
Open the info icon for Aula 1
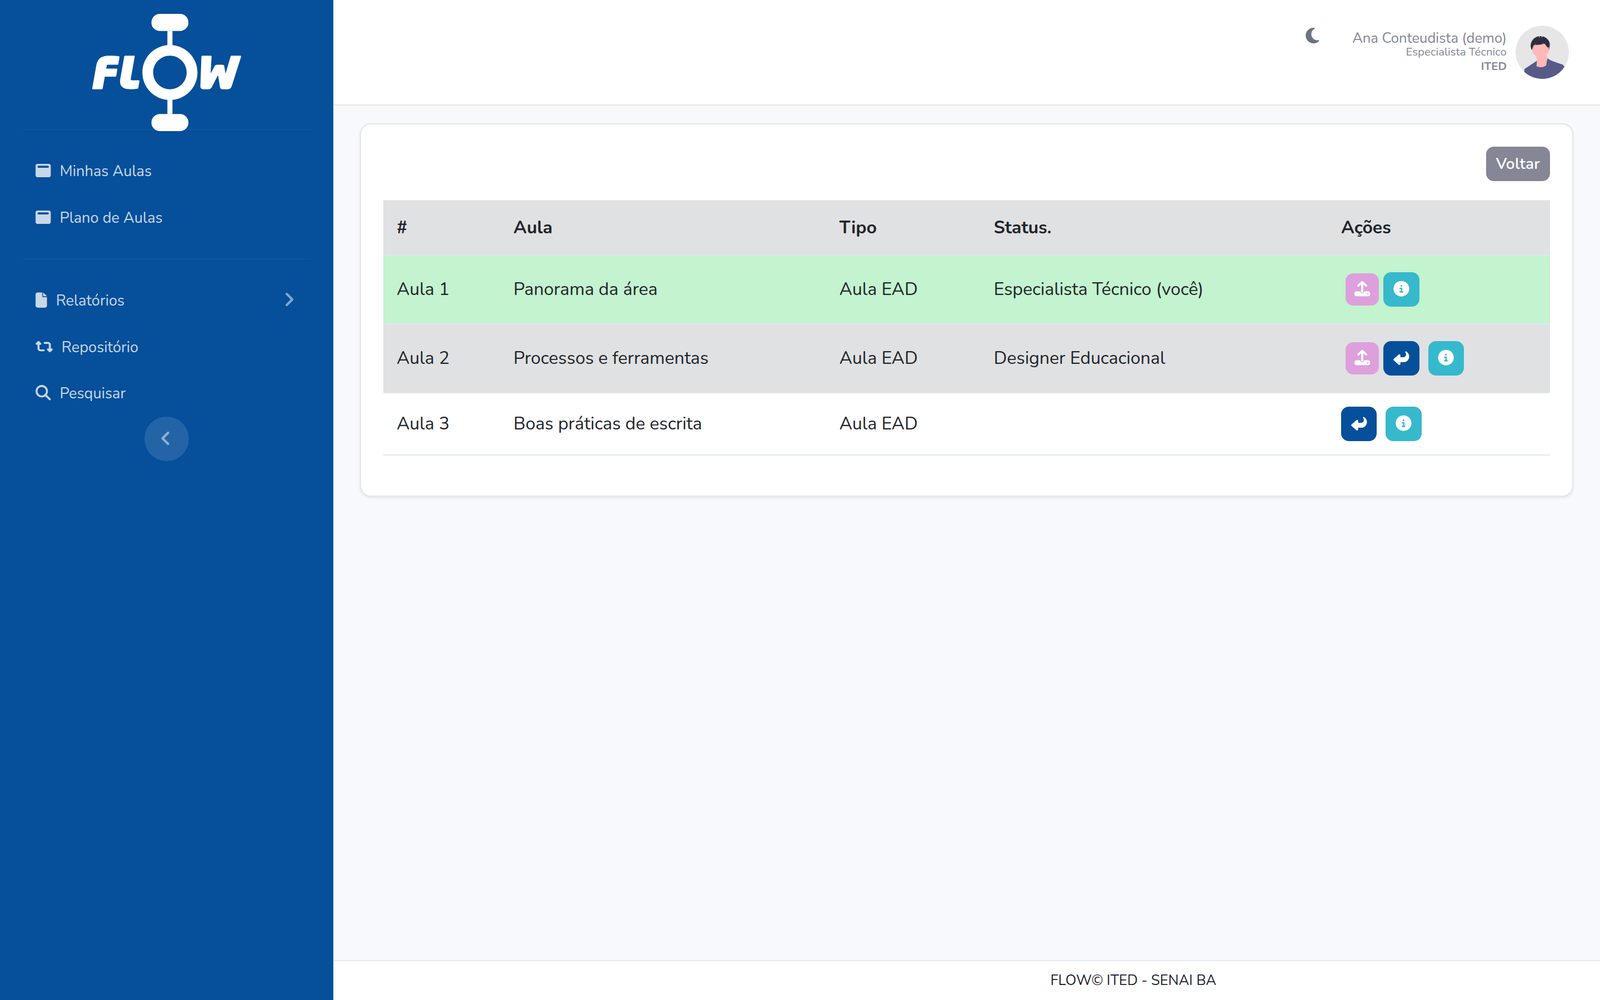coord(1401,289)
